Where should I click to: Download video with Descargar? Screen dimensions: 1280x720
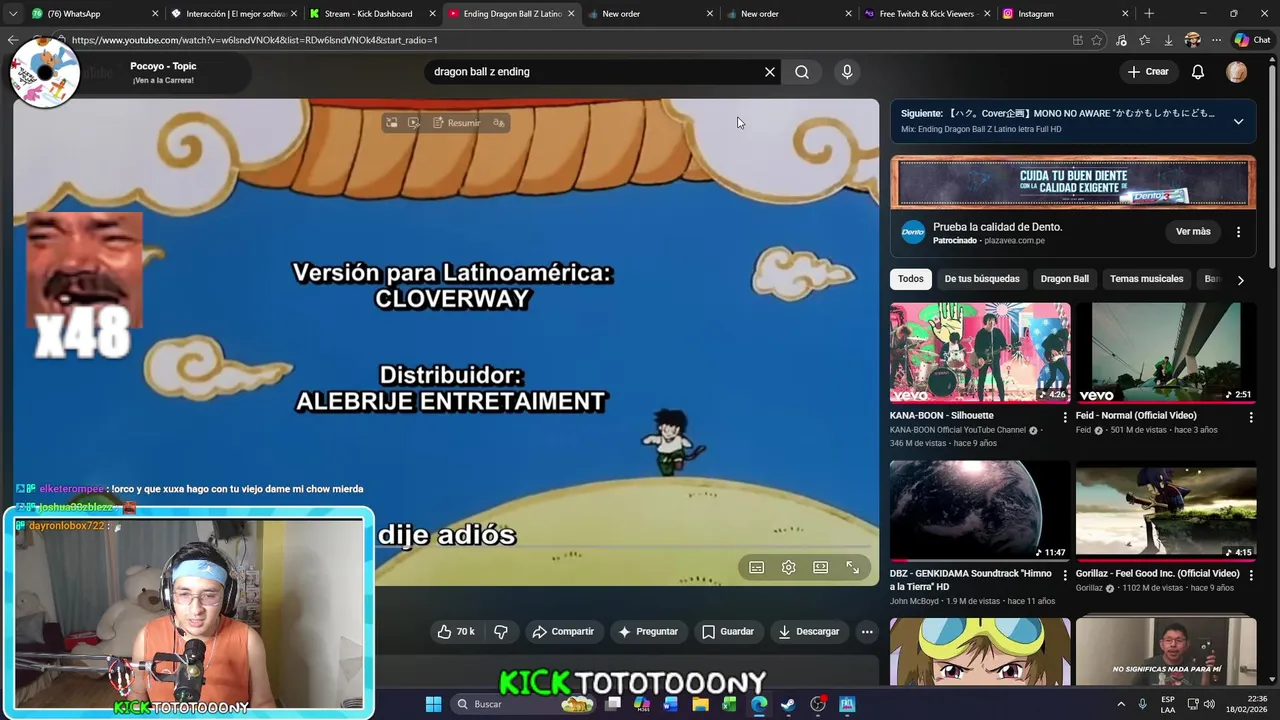click(809, 632)
